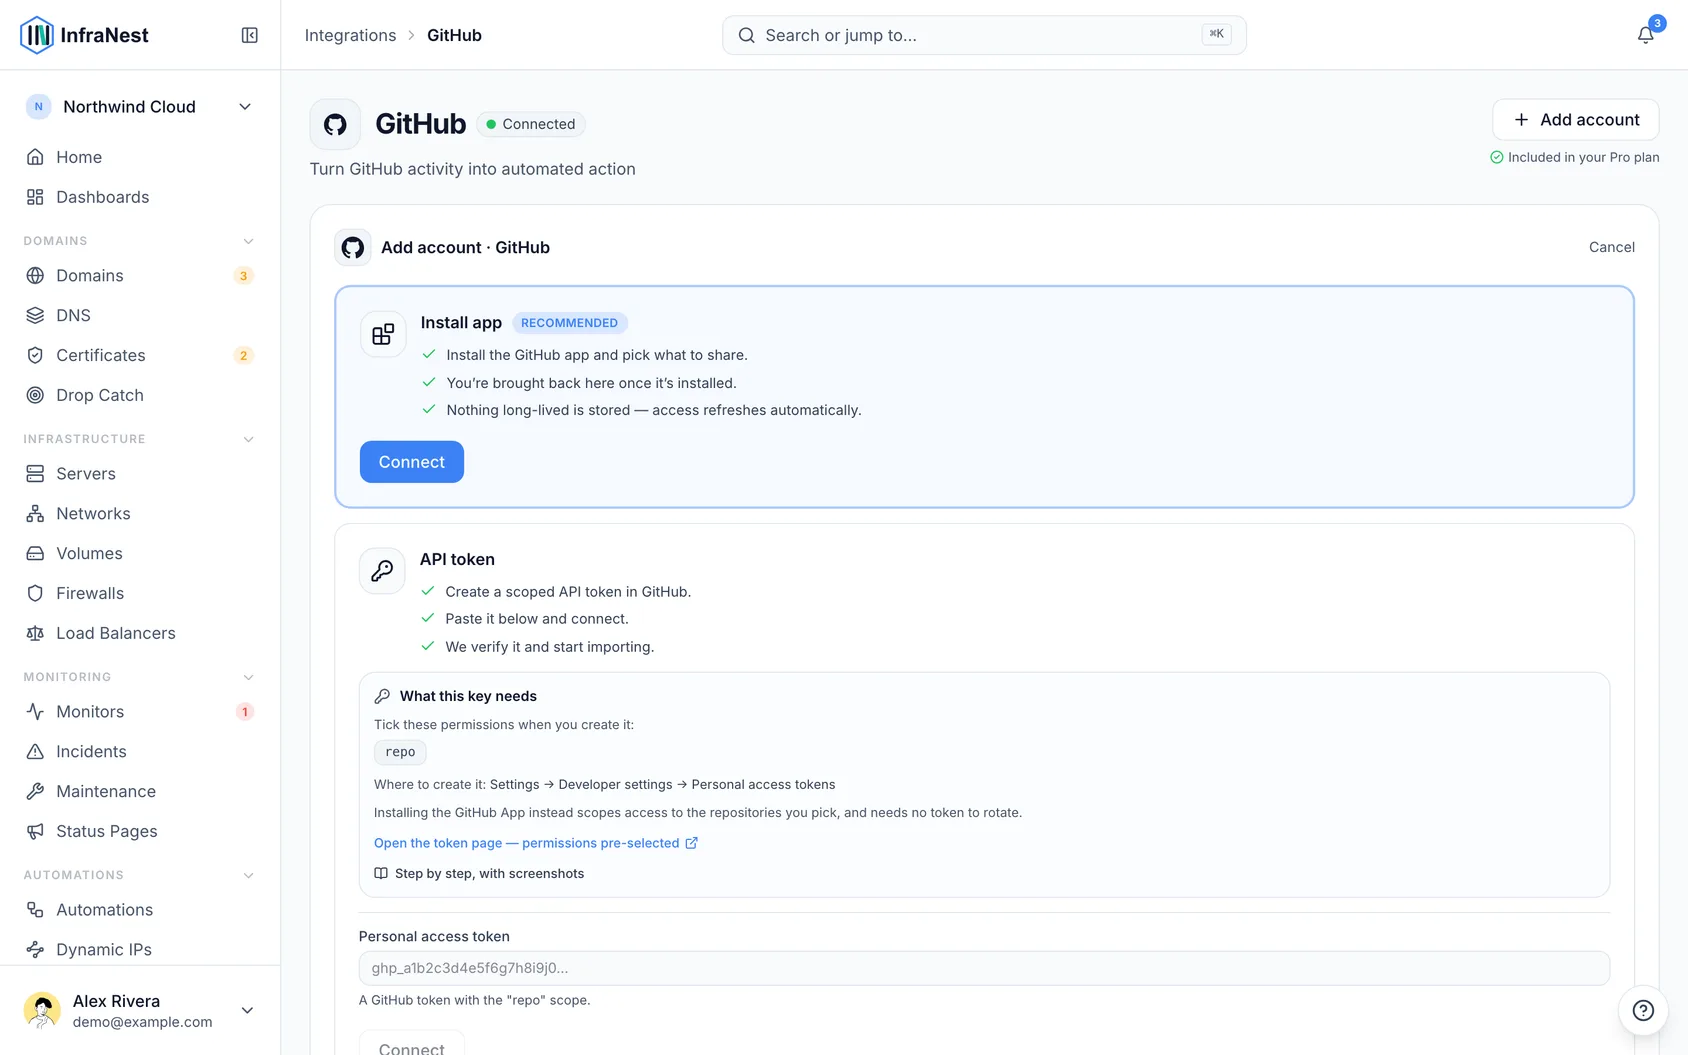The width and height of the screenshot is (1688, 1055).
Task: Click the Search or jump to field
Action: pyautogui.click(x=984, y=35)
